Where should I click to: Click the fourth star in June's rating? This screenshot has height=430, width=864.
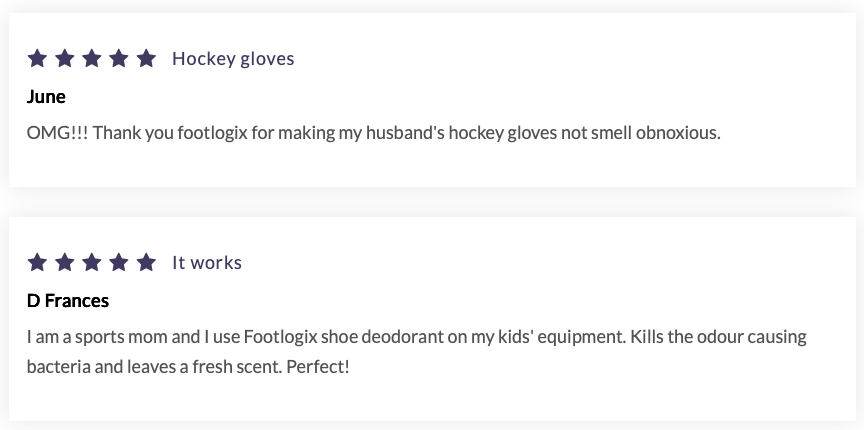[x=119, y=58]
